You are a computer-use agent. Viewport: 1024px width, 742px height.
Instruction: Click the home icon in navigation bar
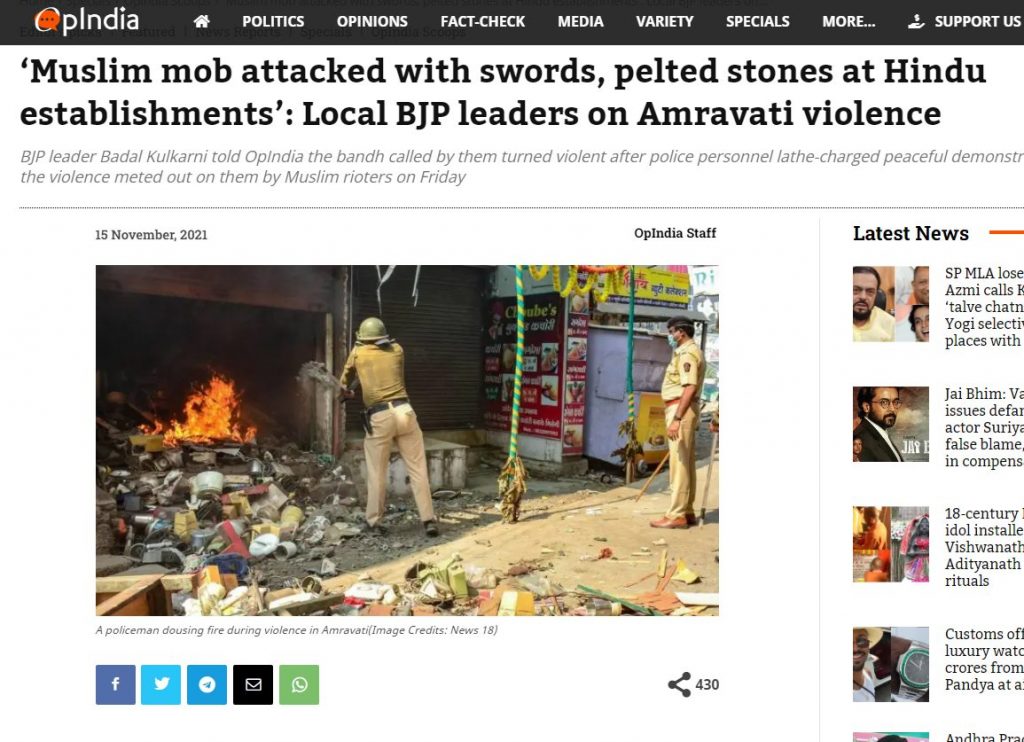202,22
